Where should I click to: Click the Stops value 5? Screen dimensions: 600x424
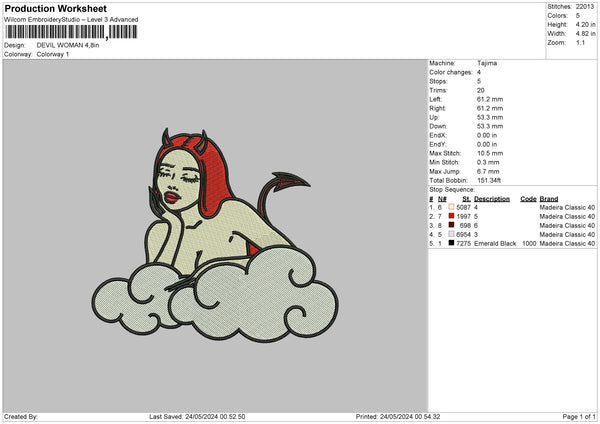point(479,81)
